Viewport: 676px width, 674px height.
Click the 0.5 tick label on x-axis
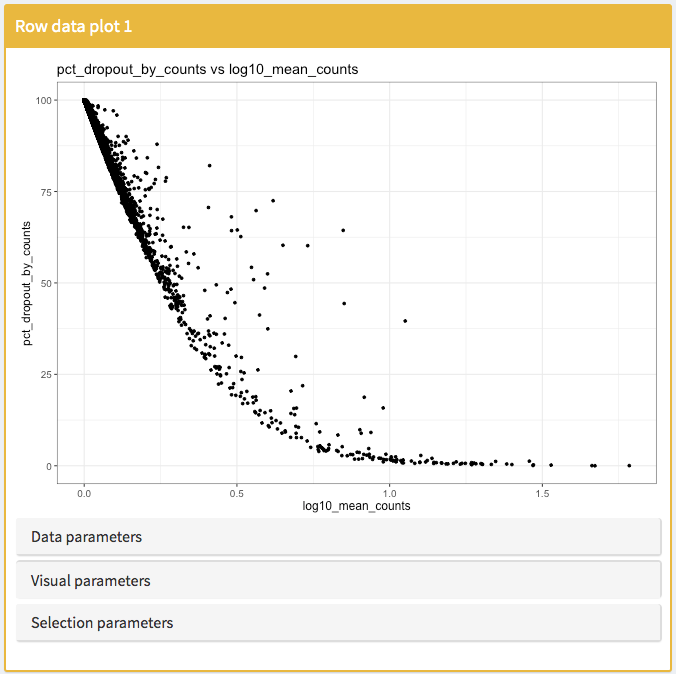point(236,493)
